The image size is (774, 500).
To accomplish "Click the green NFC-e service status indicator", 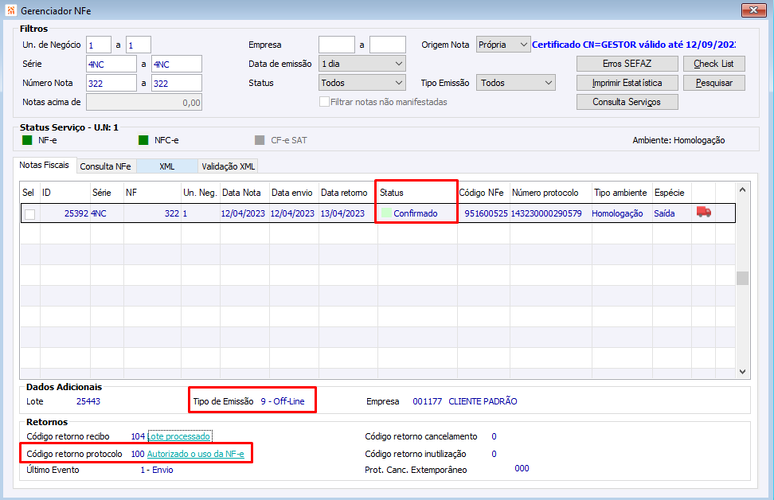I will click(143, 140).
